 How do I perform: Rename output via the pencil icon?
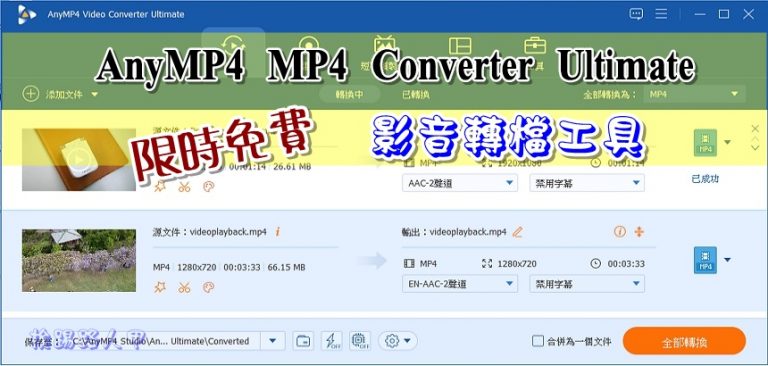517,232
